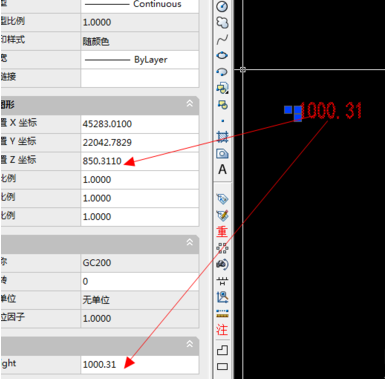Screen dimensions: 385x379
Task: Collapse the geometry section chevron above X coordinate
Action: [190, 104]
